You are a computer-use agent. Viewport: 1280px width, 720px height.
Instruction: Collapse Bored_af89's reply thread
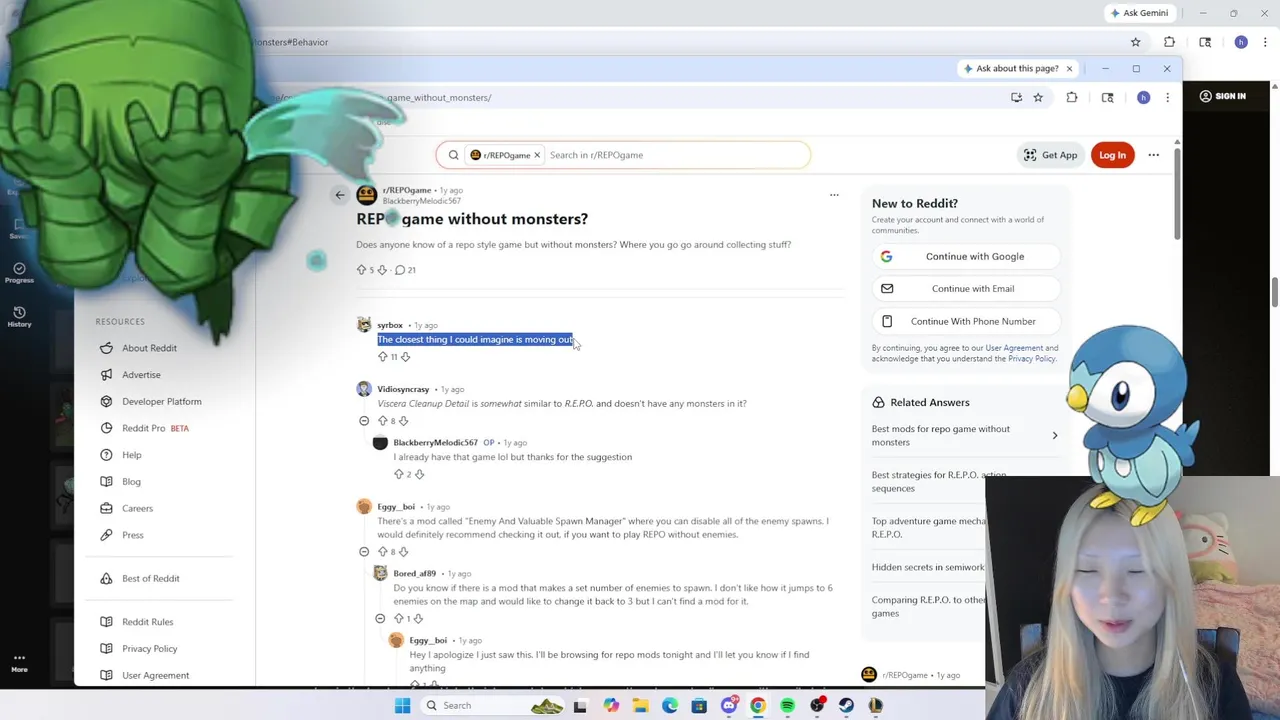[380, 619]
